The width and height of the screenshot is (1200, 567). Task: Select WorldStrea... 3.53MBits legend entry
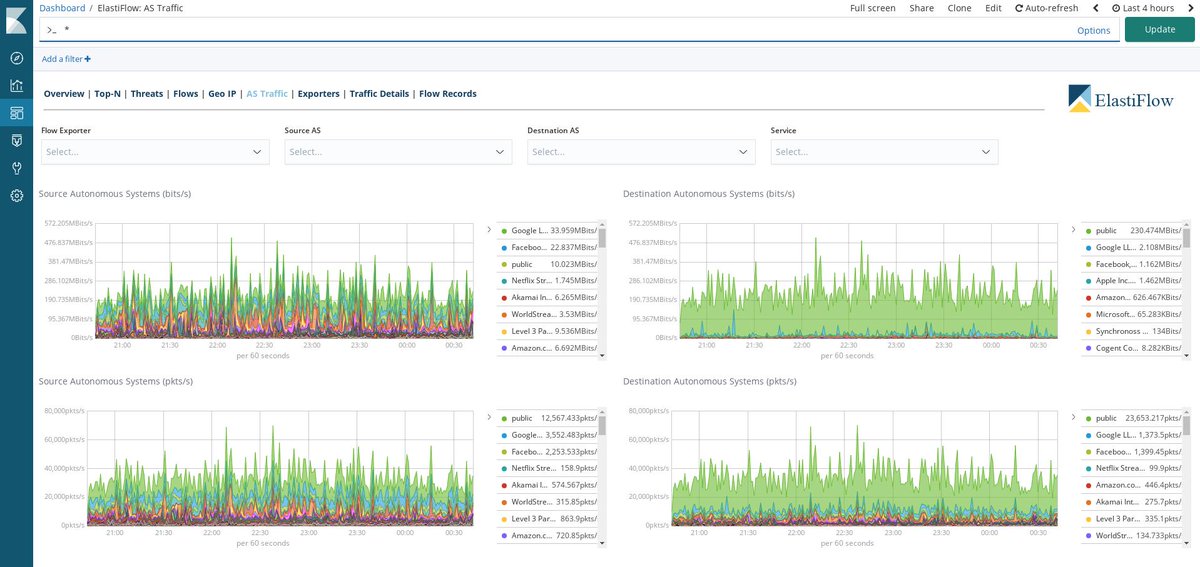(x=547, y=314)
